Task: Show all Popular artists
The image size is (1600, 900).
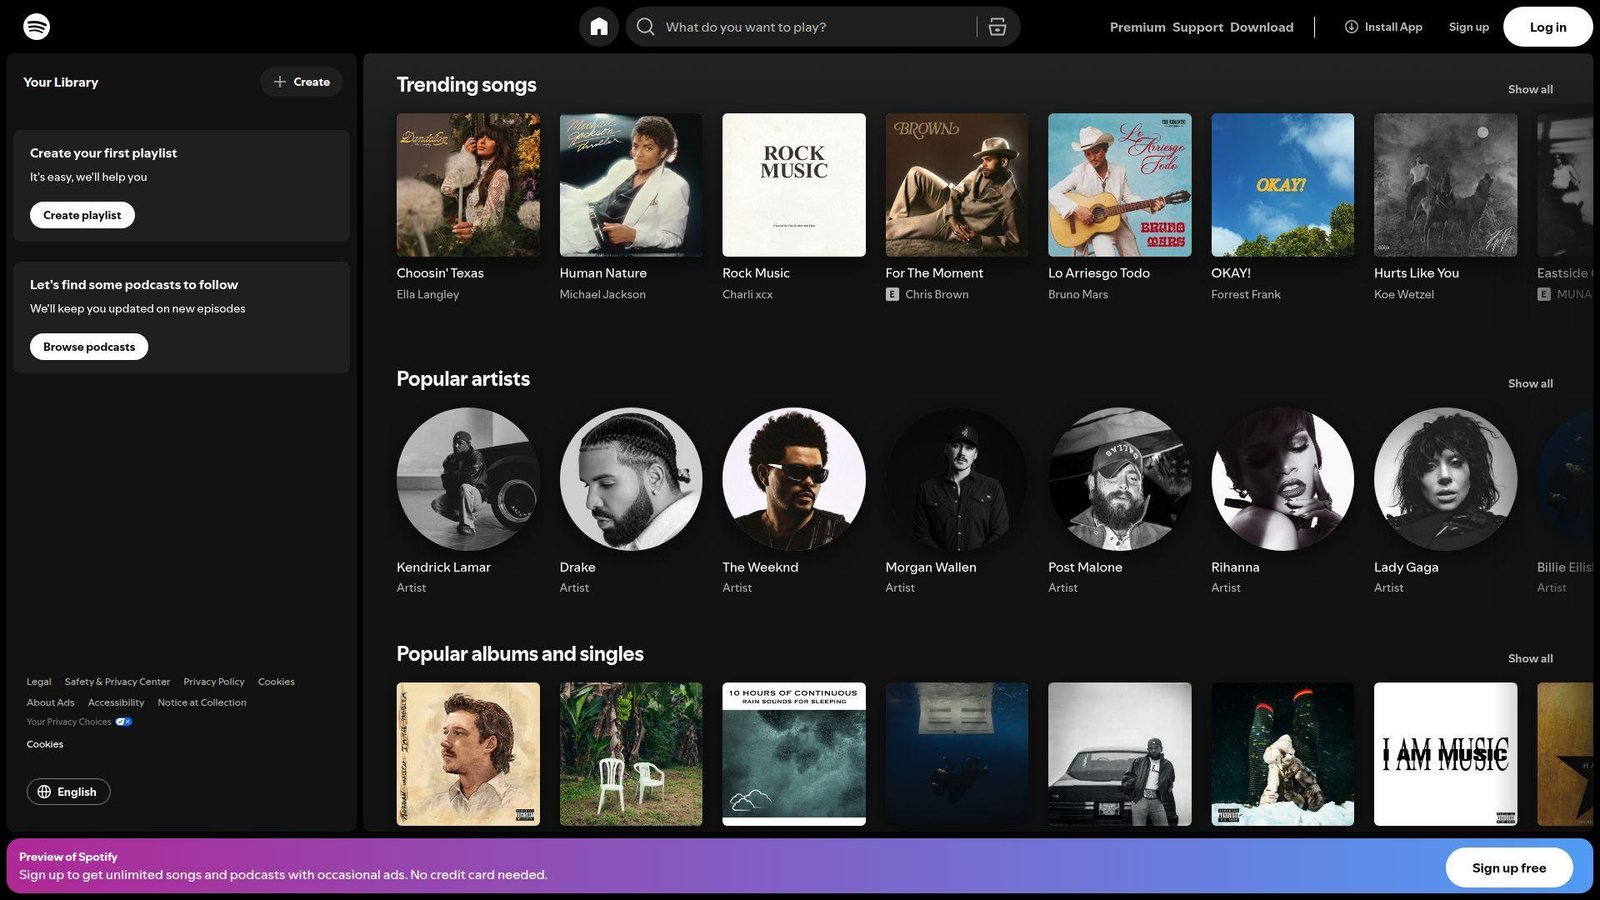Action: [1530, 384]
